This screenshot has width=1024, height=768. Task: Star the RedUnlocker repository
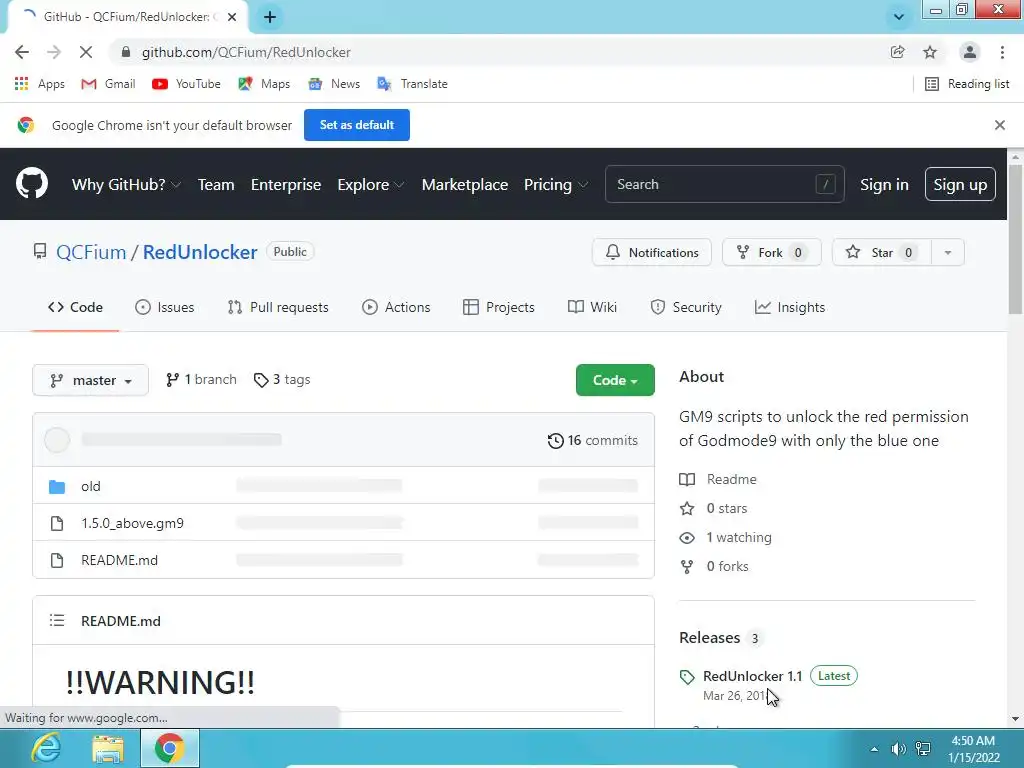[x=882, y=252]
